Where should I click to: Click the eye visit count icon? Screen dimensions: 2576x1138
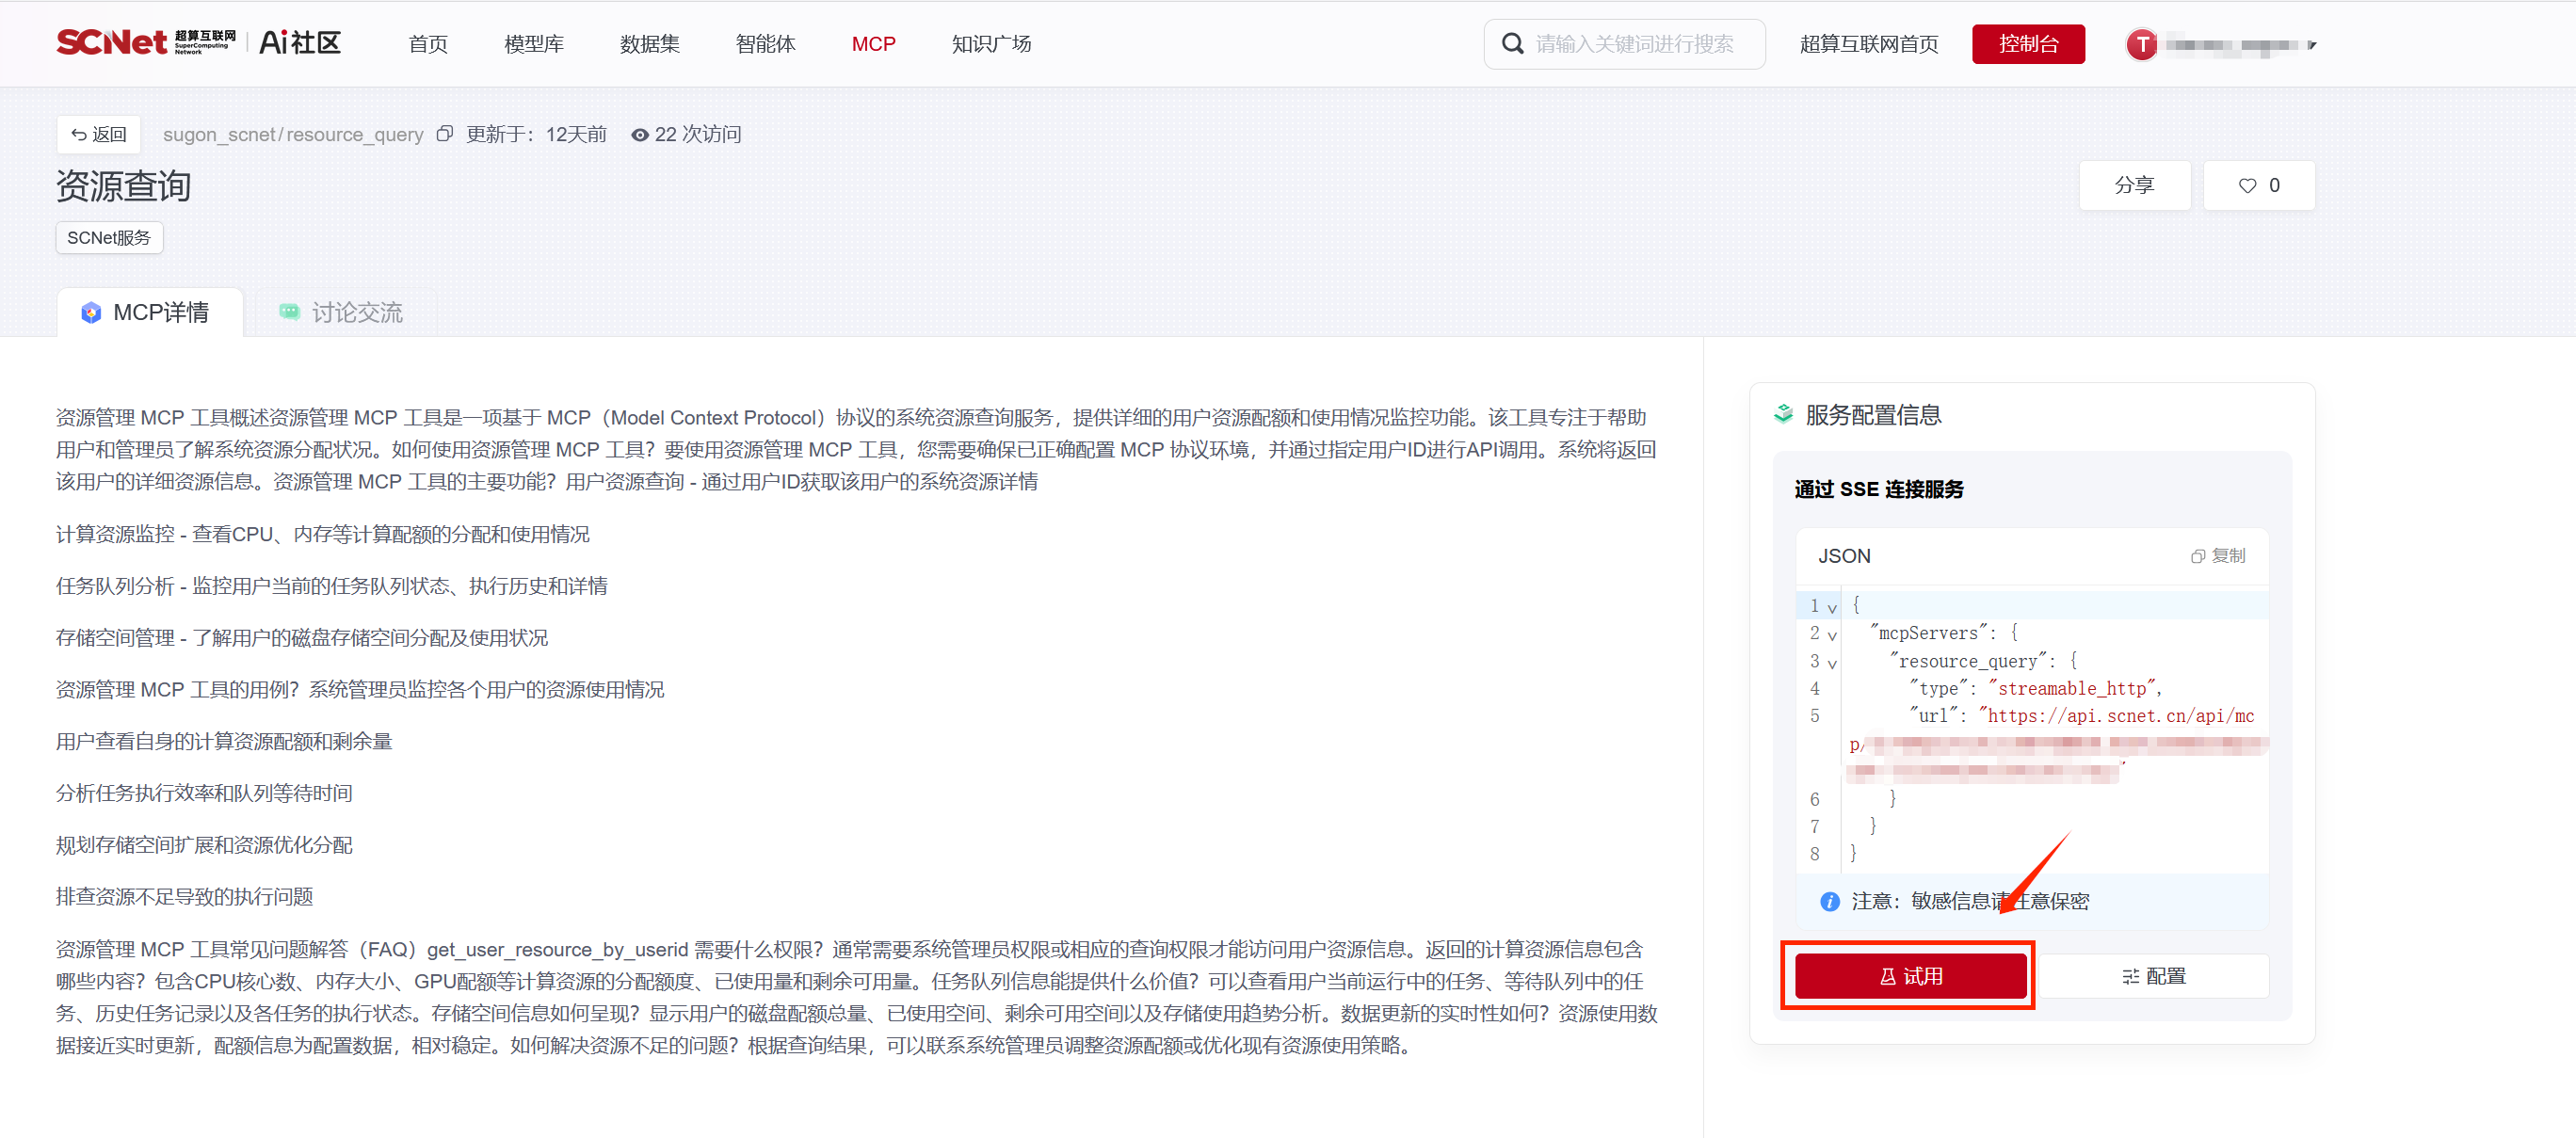pos(639,135)
